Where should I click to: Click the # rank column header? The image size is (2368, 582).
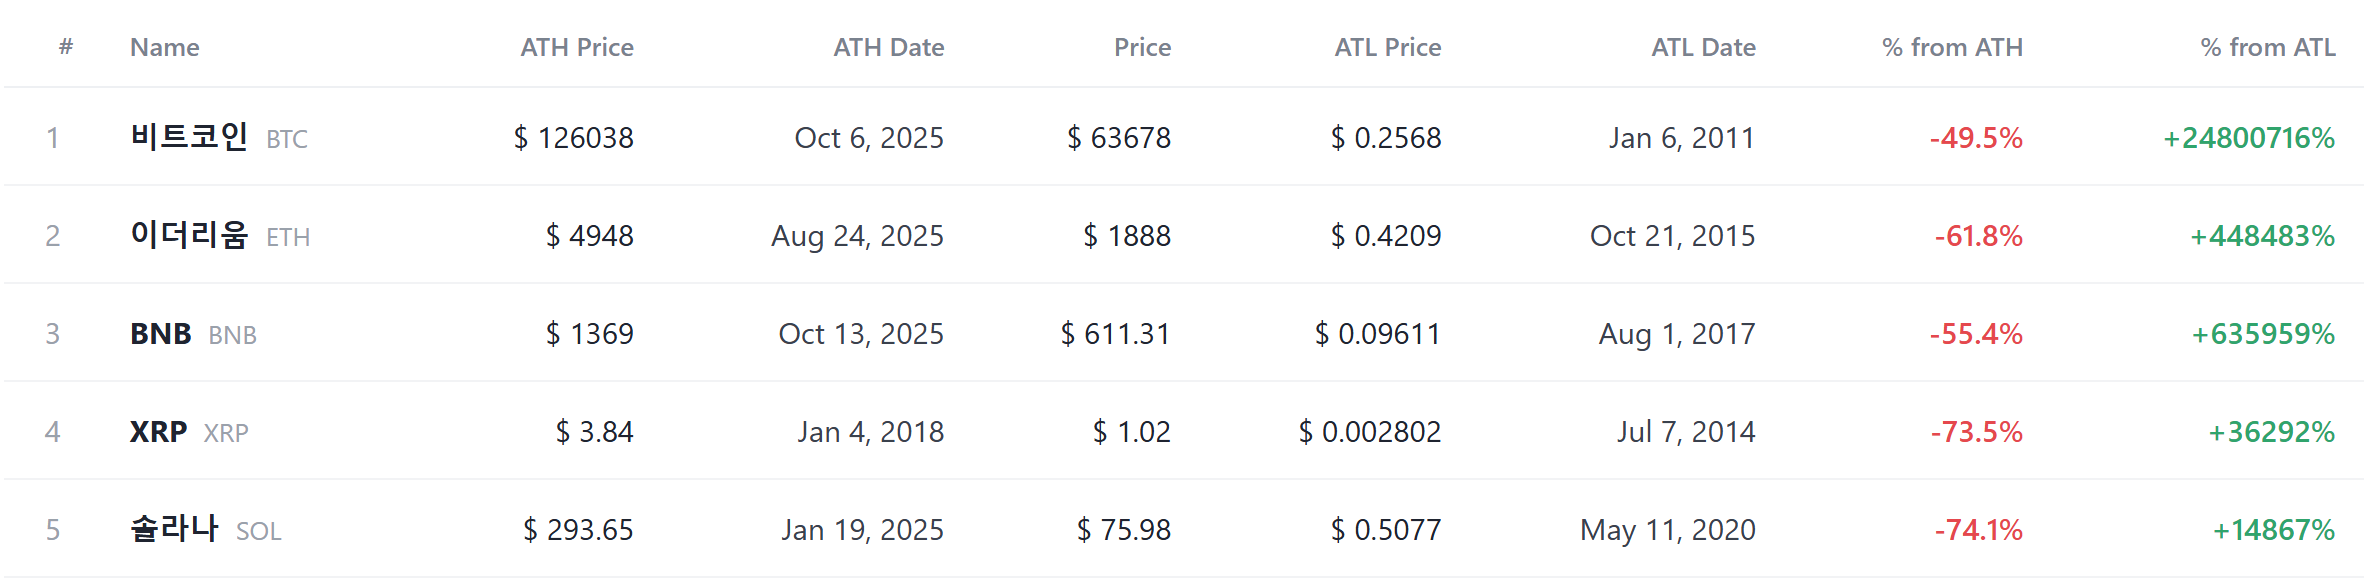pos(66,46)
